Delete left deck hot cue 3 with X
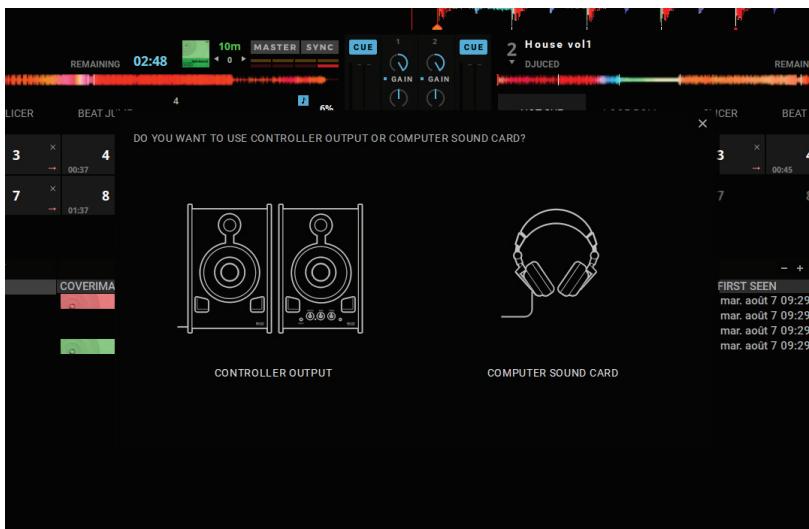Viewport: 809px width, 529px height. click(x=53, y=148)
